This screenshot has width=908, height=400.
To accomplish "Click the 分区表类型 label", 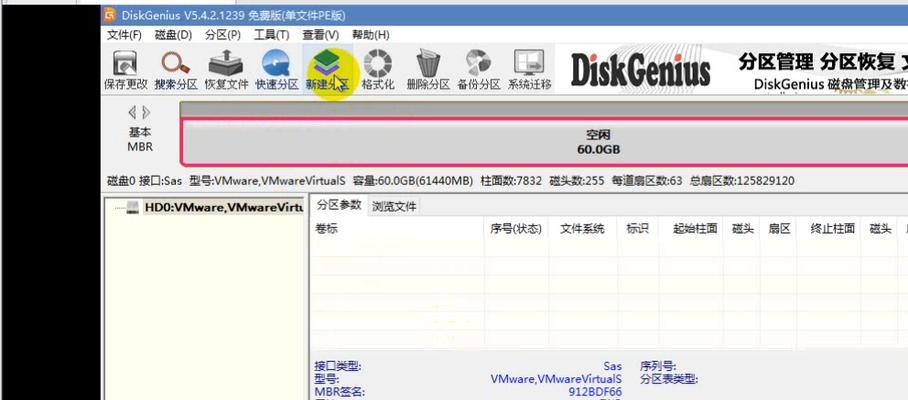I will click(669, 379).
